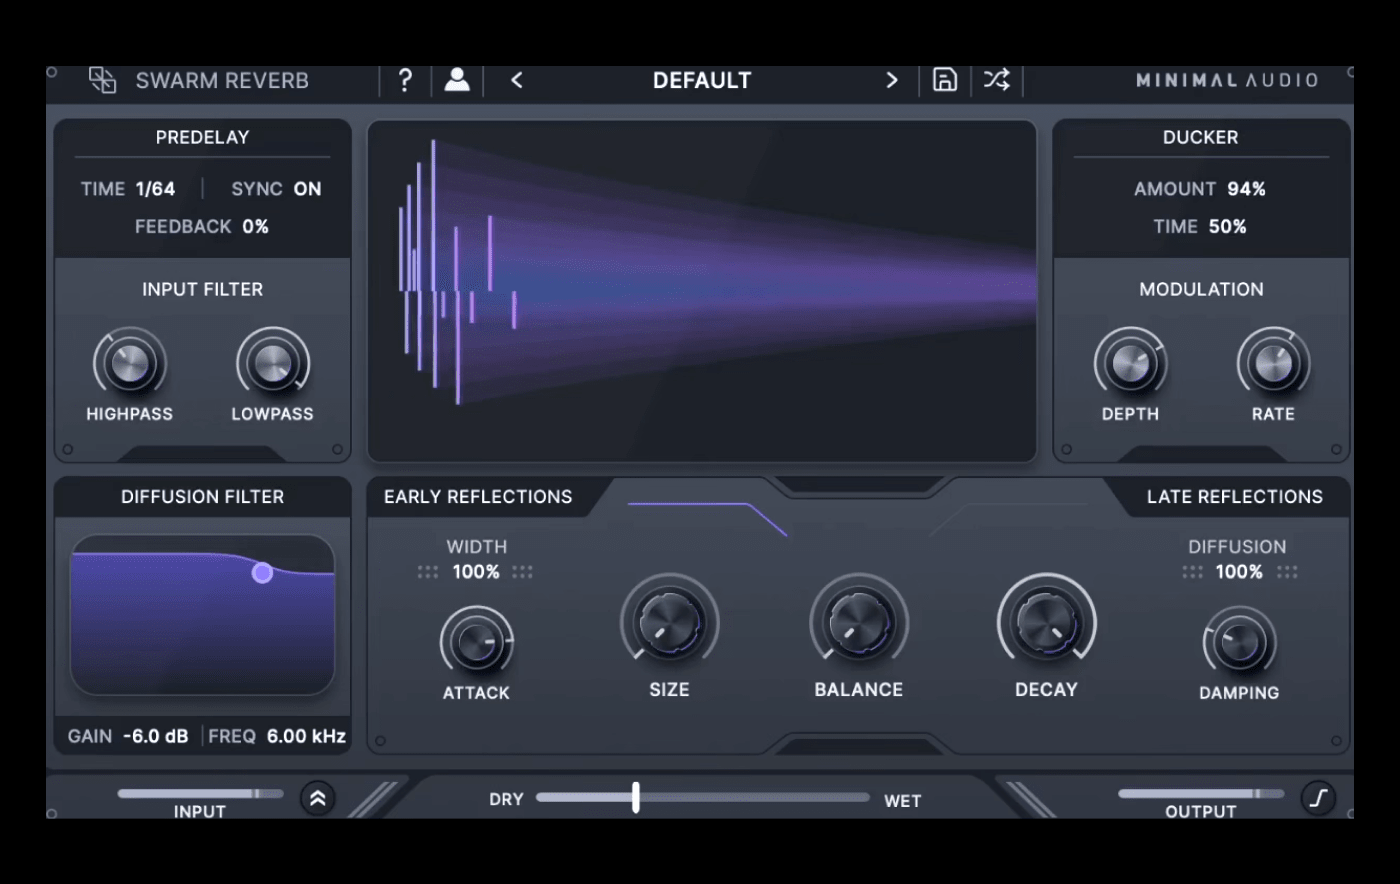Click the Minimal Audio logo

(x=1227, y=81)
